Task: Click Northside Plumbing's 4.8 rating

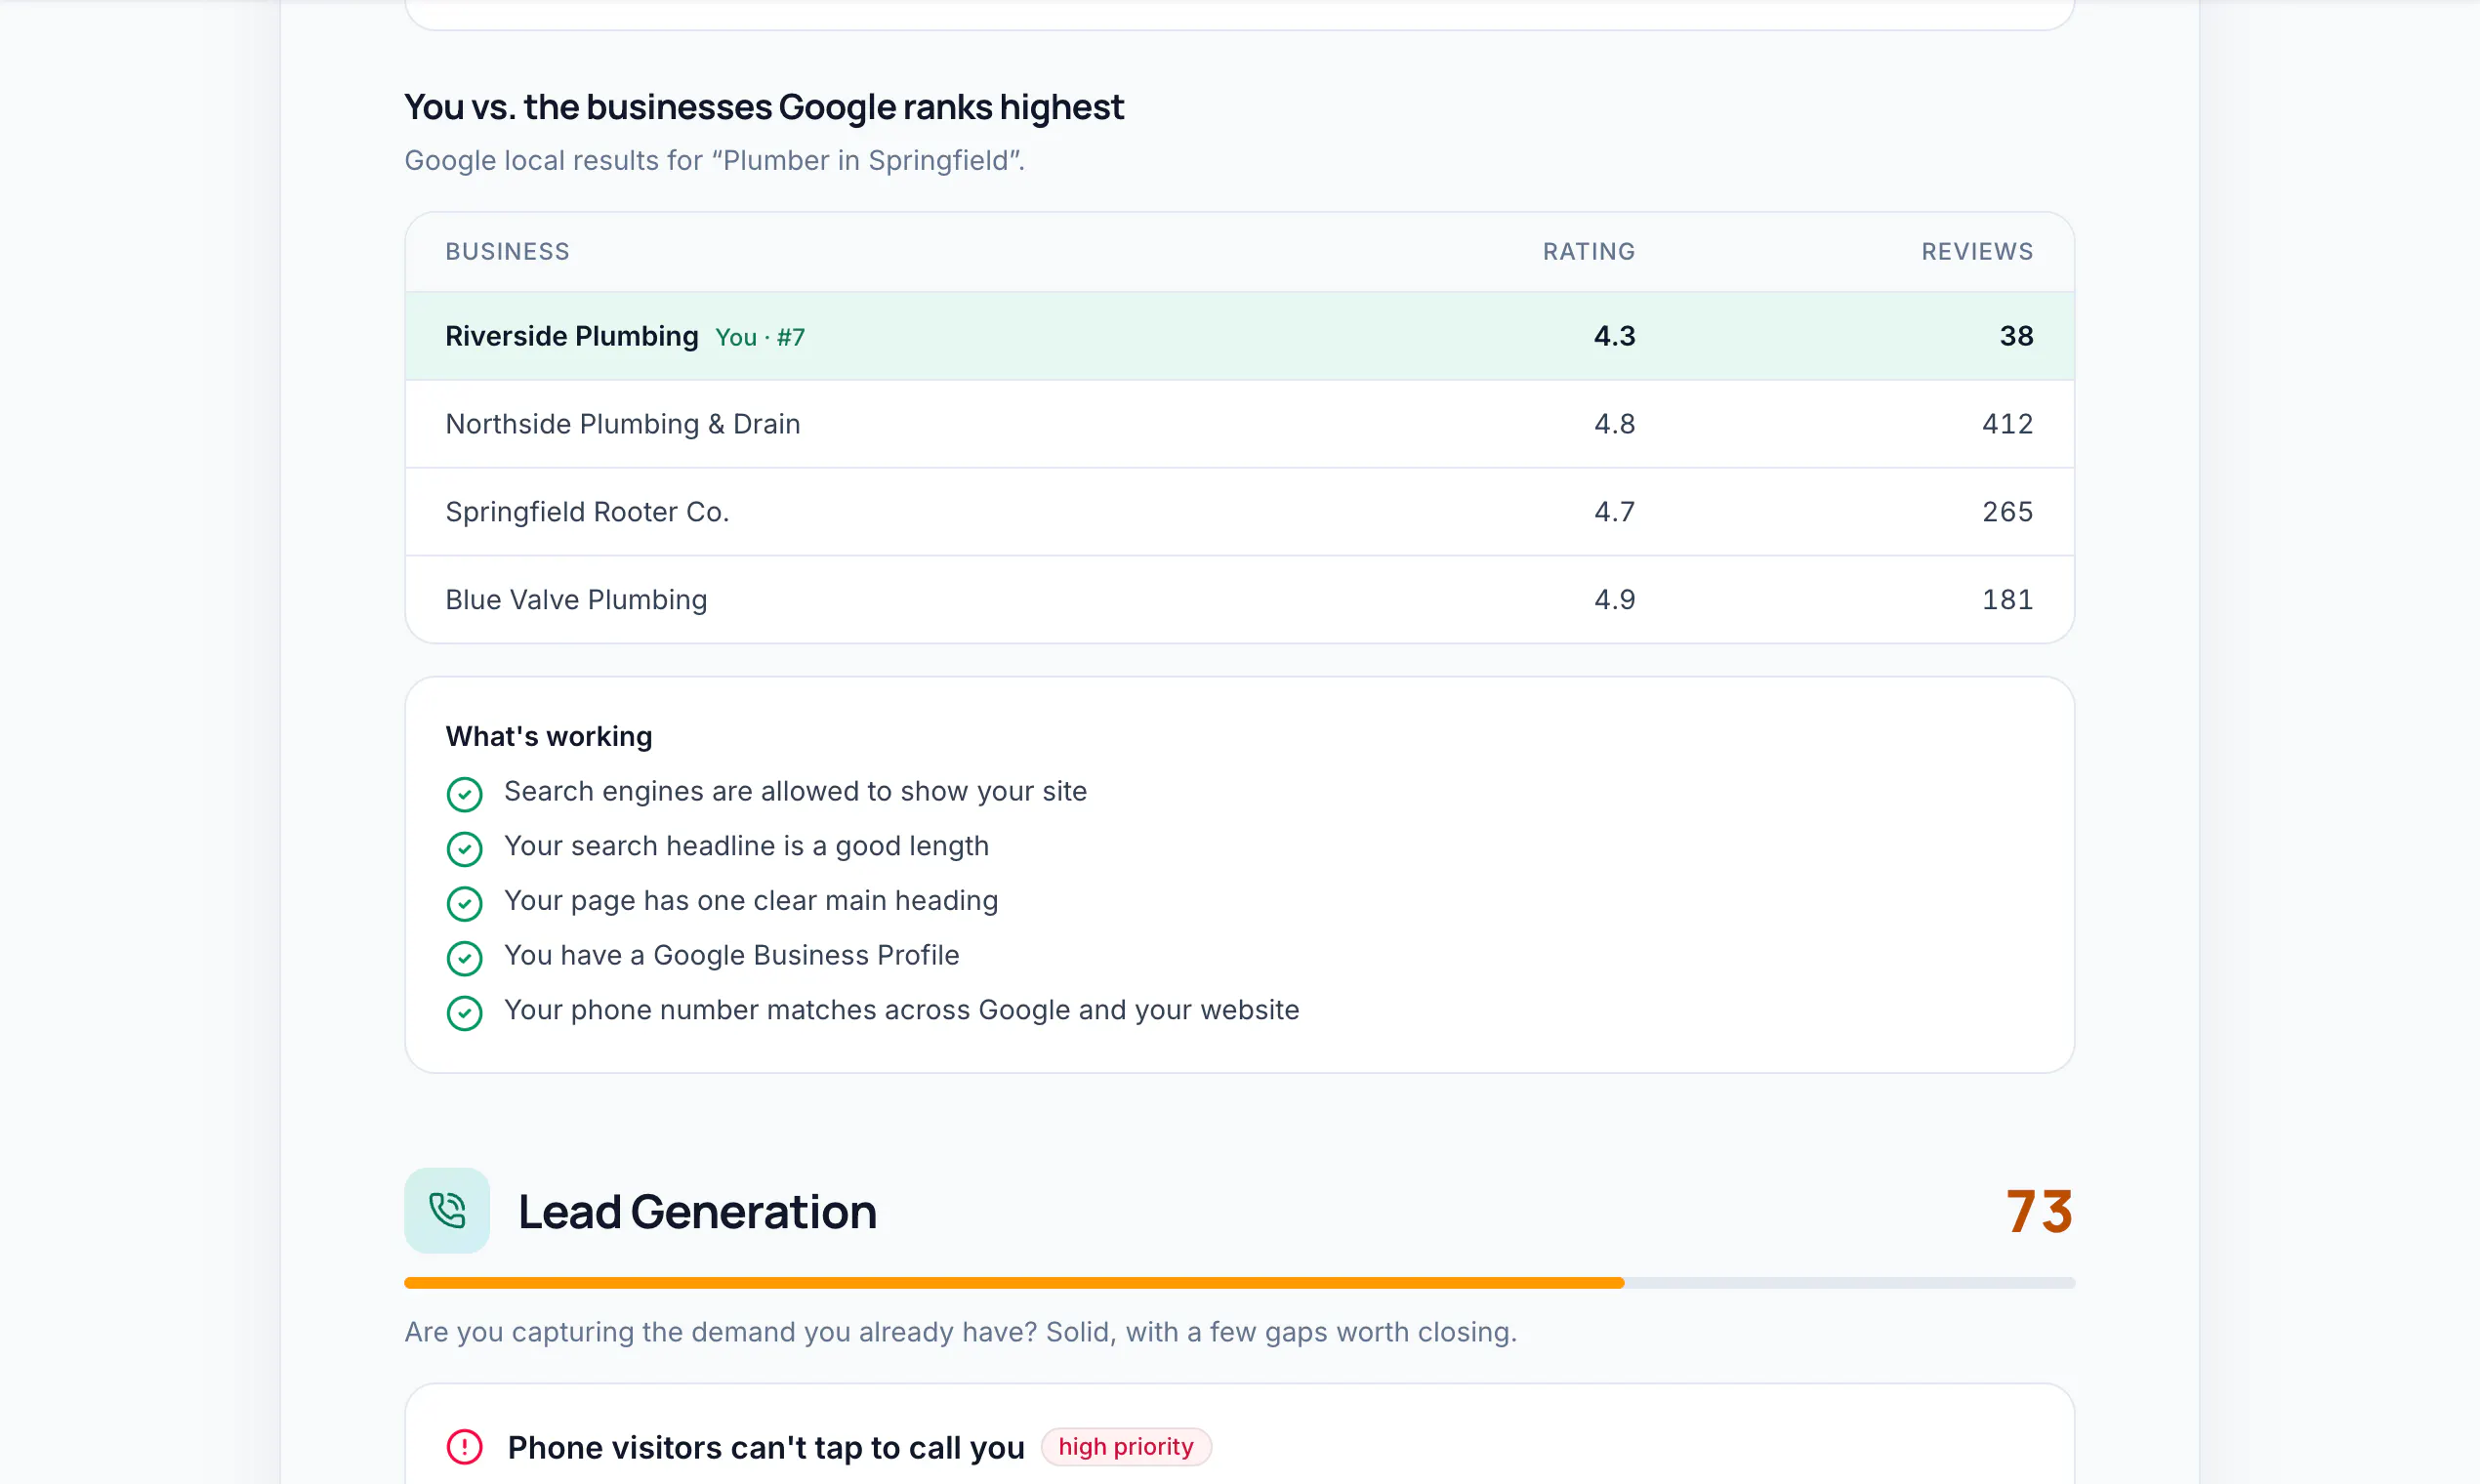Action: 1614,424
